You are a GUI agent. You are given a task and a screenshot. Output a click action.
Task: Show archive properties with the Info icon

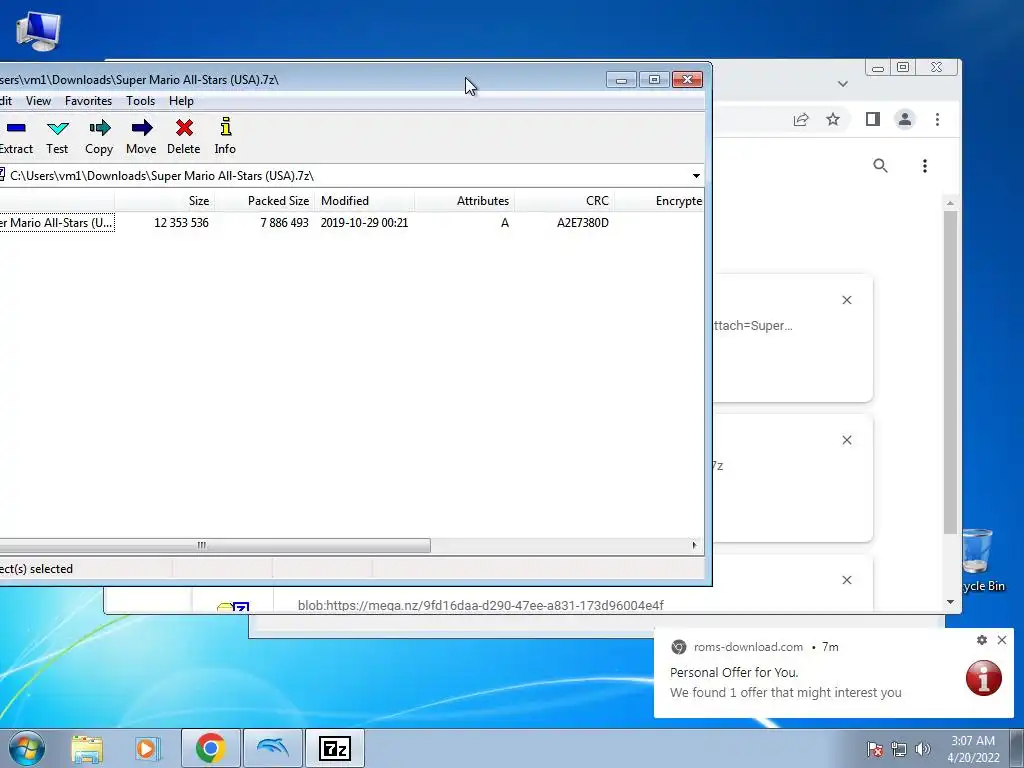pos(225,137)
